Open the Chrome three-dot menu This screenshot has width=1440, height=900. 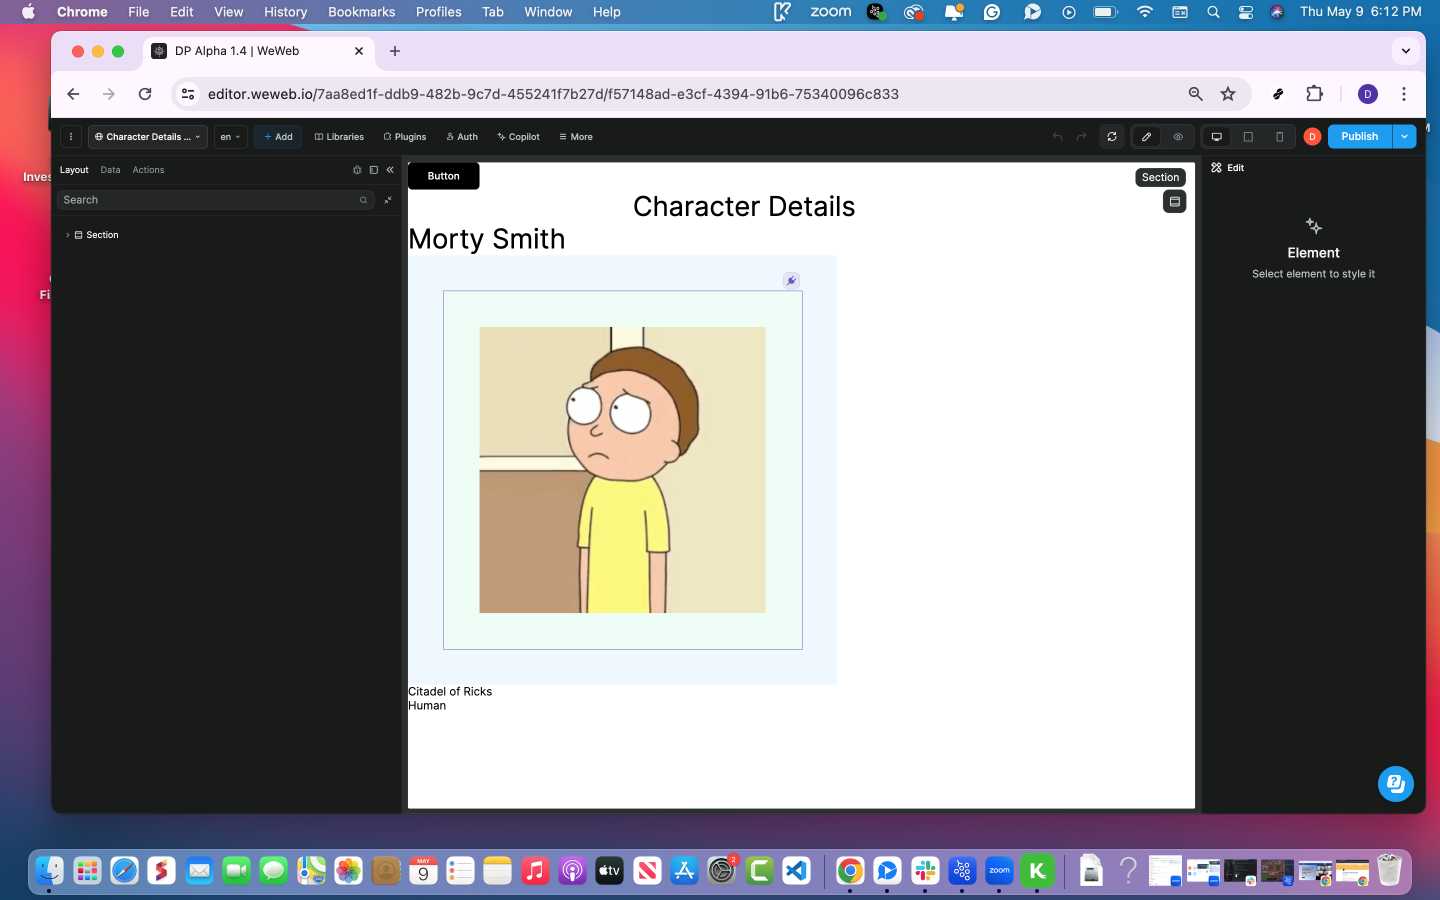coord(1404,94)
